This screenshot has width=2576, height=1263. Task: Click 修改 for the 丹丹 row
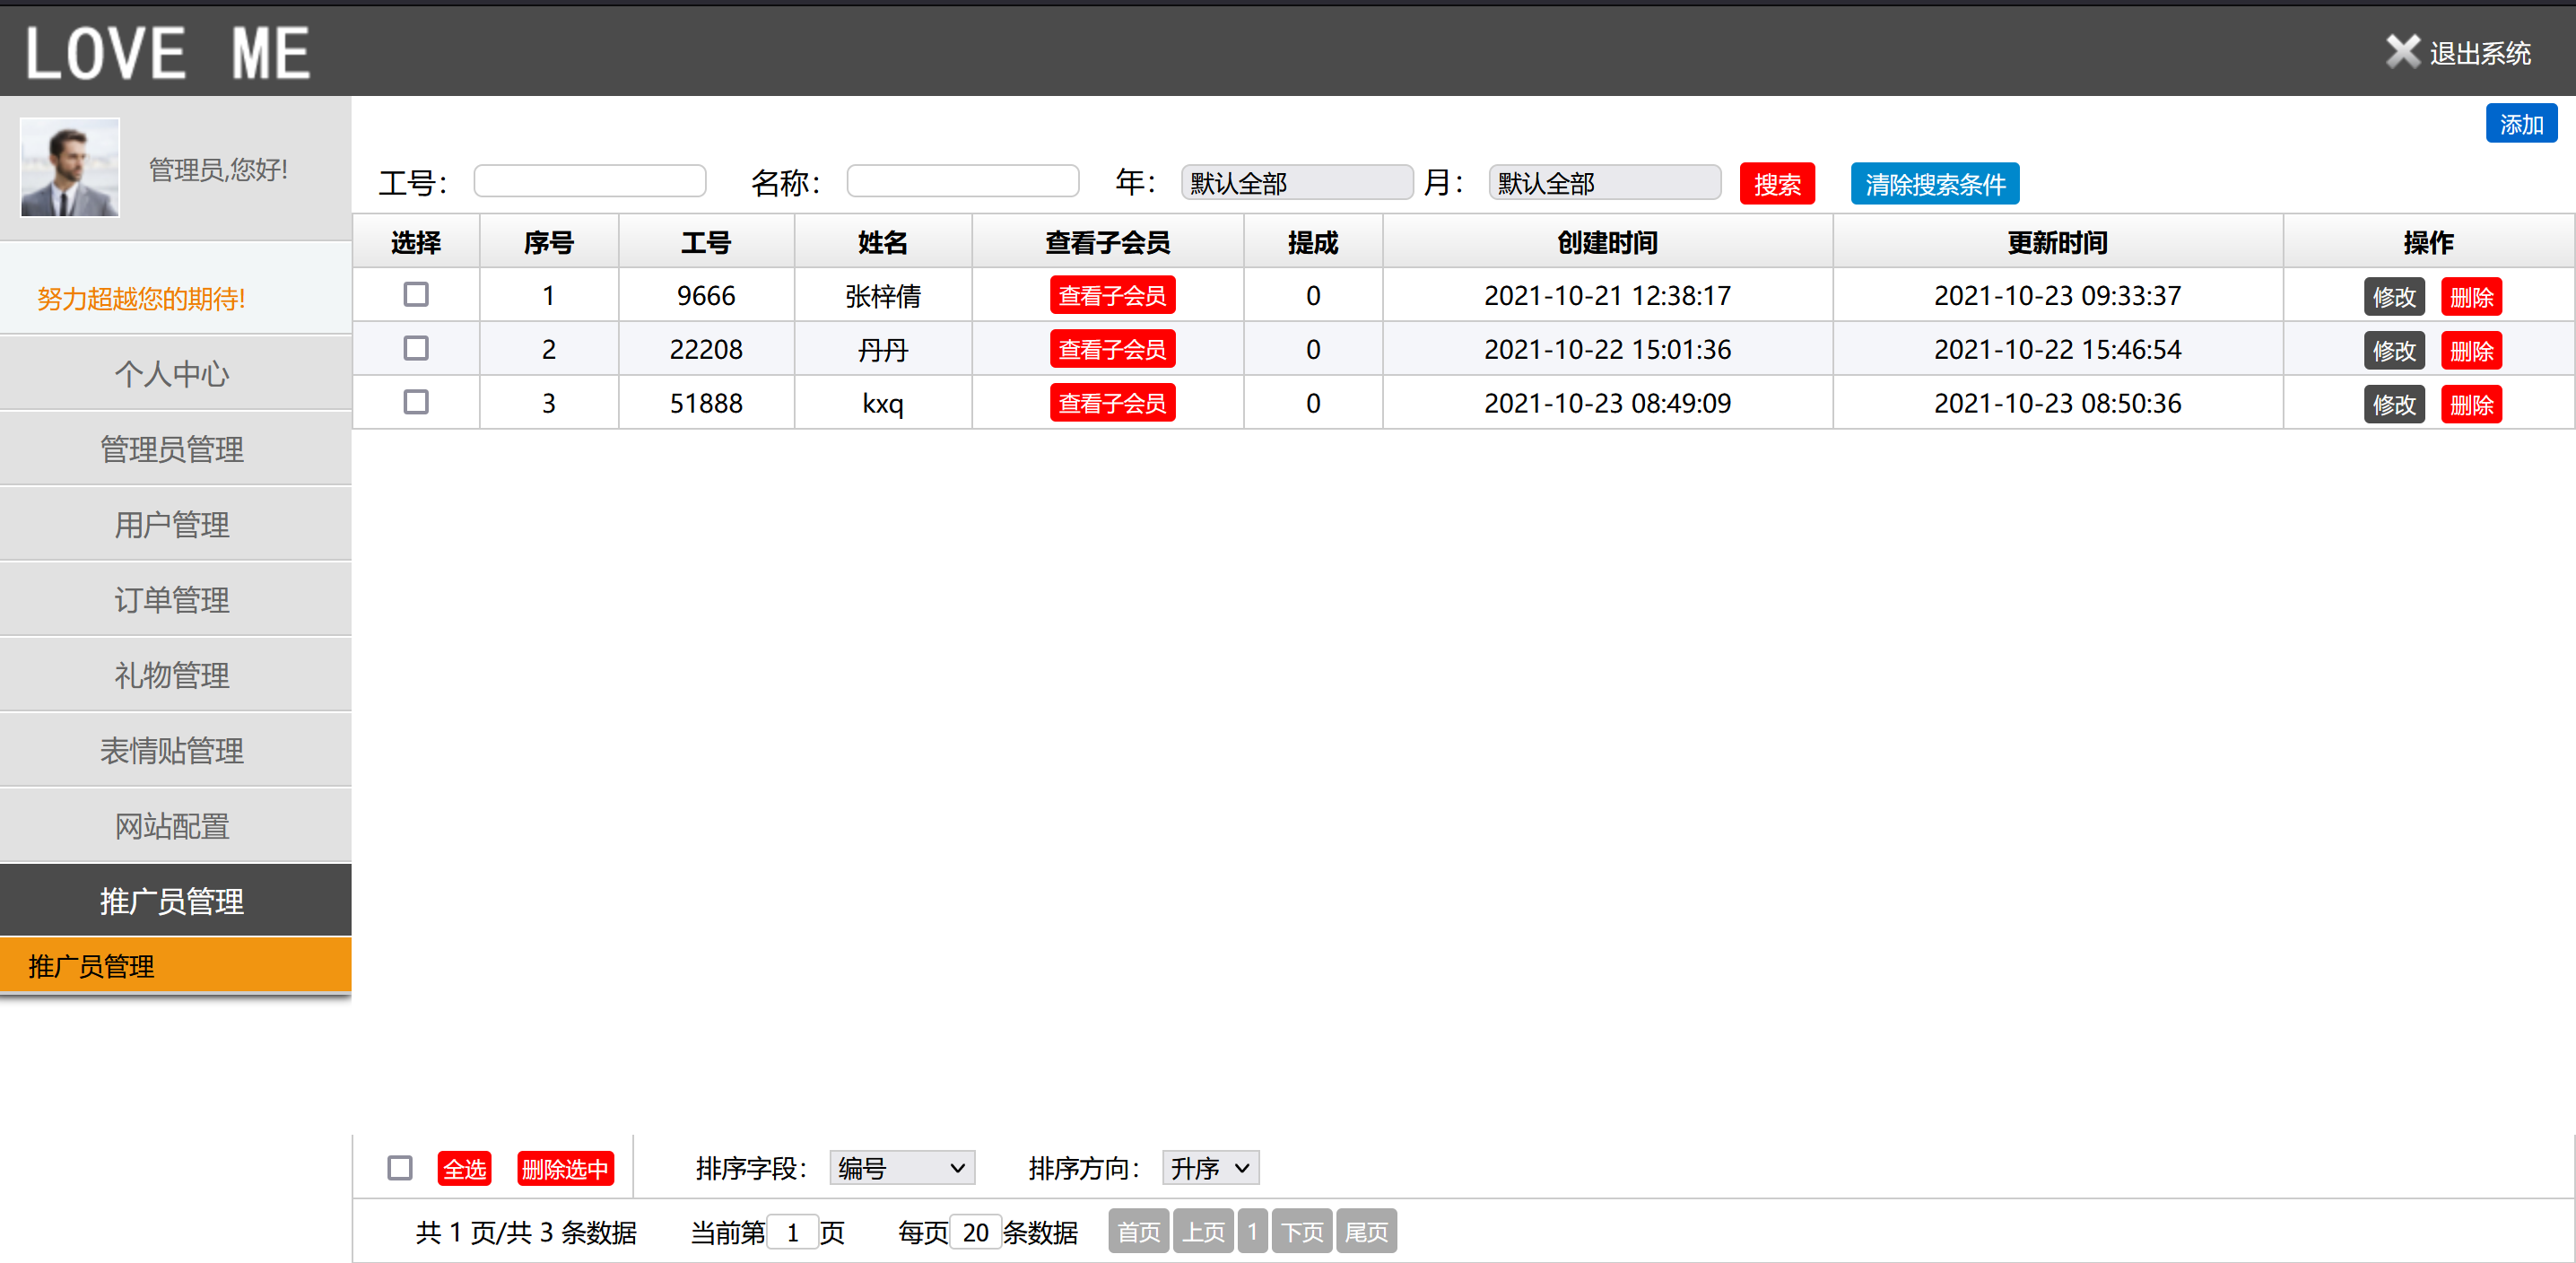[2394, 351]
